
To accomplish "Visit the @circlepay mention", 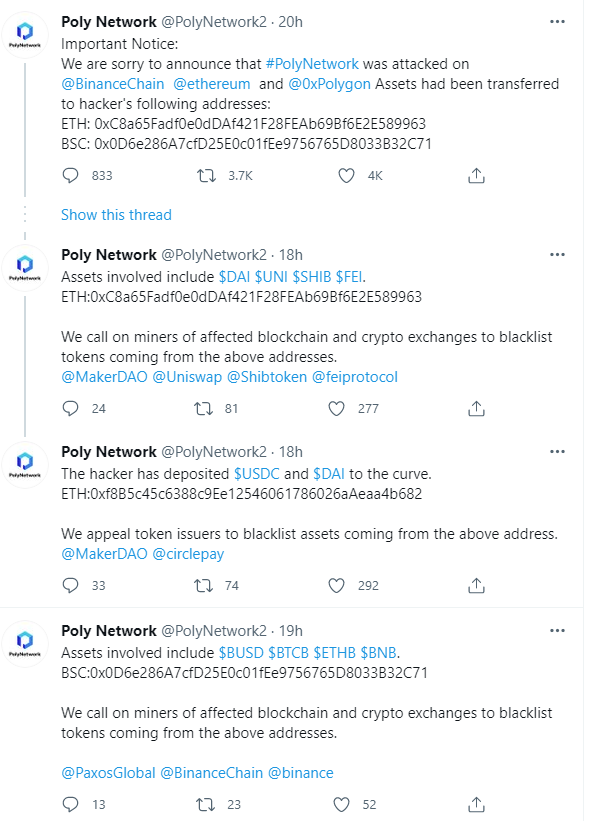I will point(188,554).
